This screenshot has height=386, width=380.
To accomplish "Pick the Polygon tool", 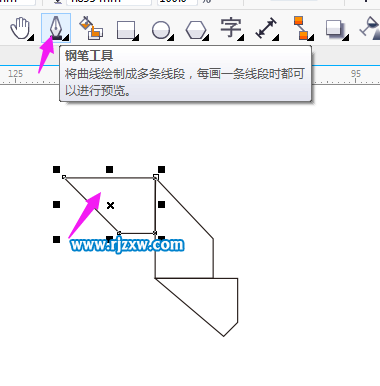I will [197, 30].
